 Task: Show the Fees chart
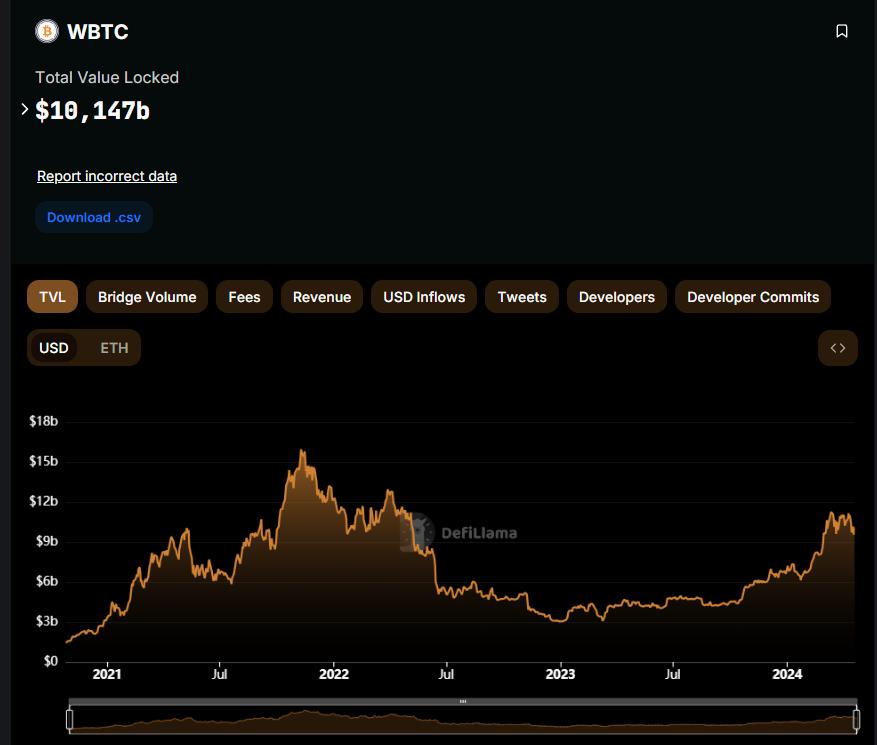click(244, 296)
